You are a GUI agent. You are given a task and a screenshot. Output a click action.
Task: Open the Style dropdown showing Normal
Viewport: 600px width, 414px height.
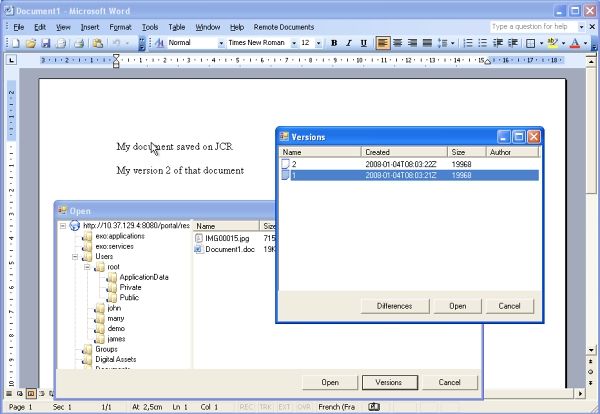tap(221, 44)
